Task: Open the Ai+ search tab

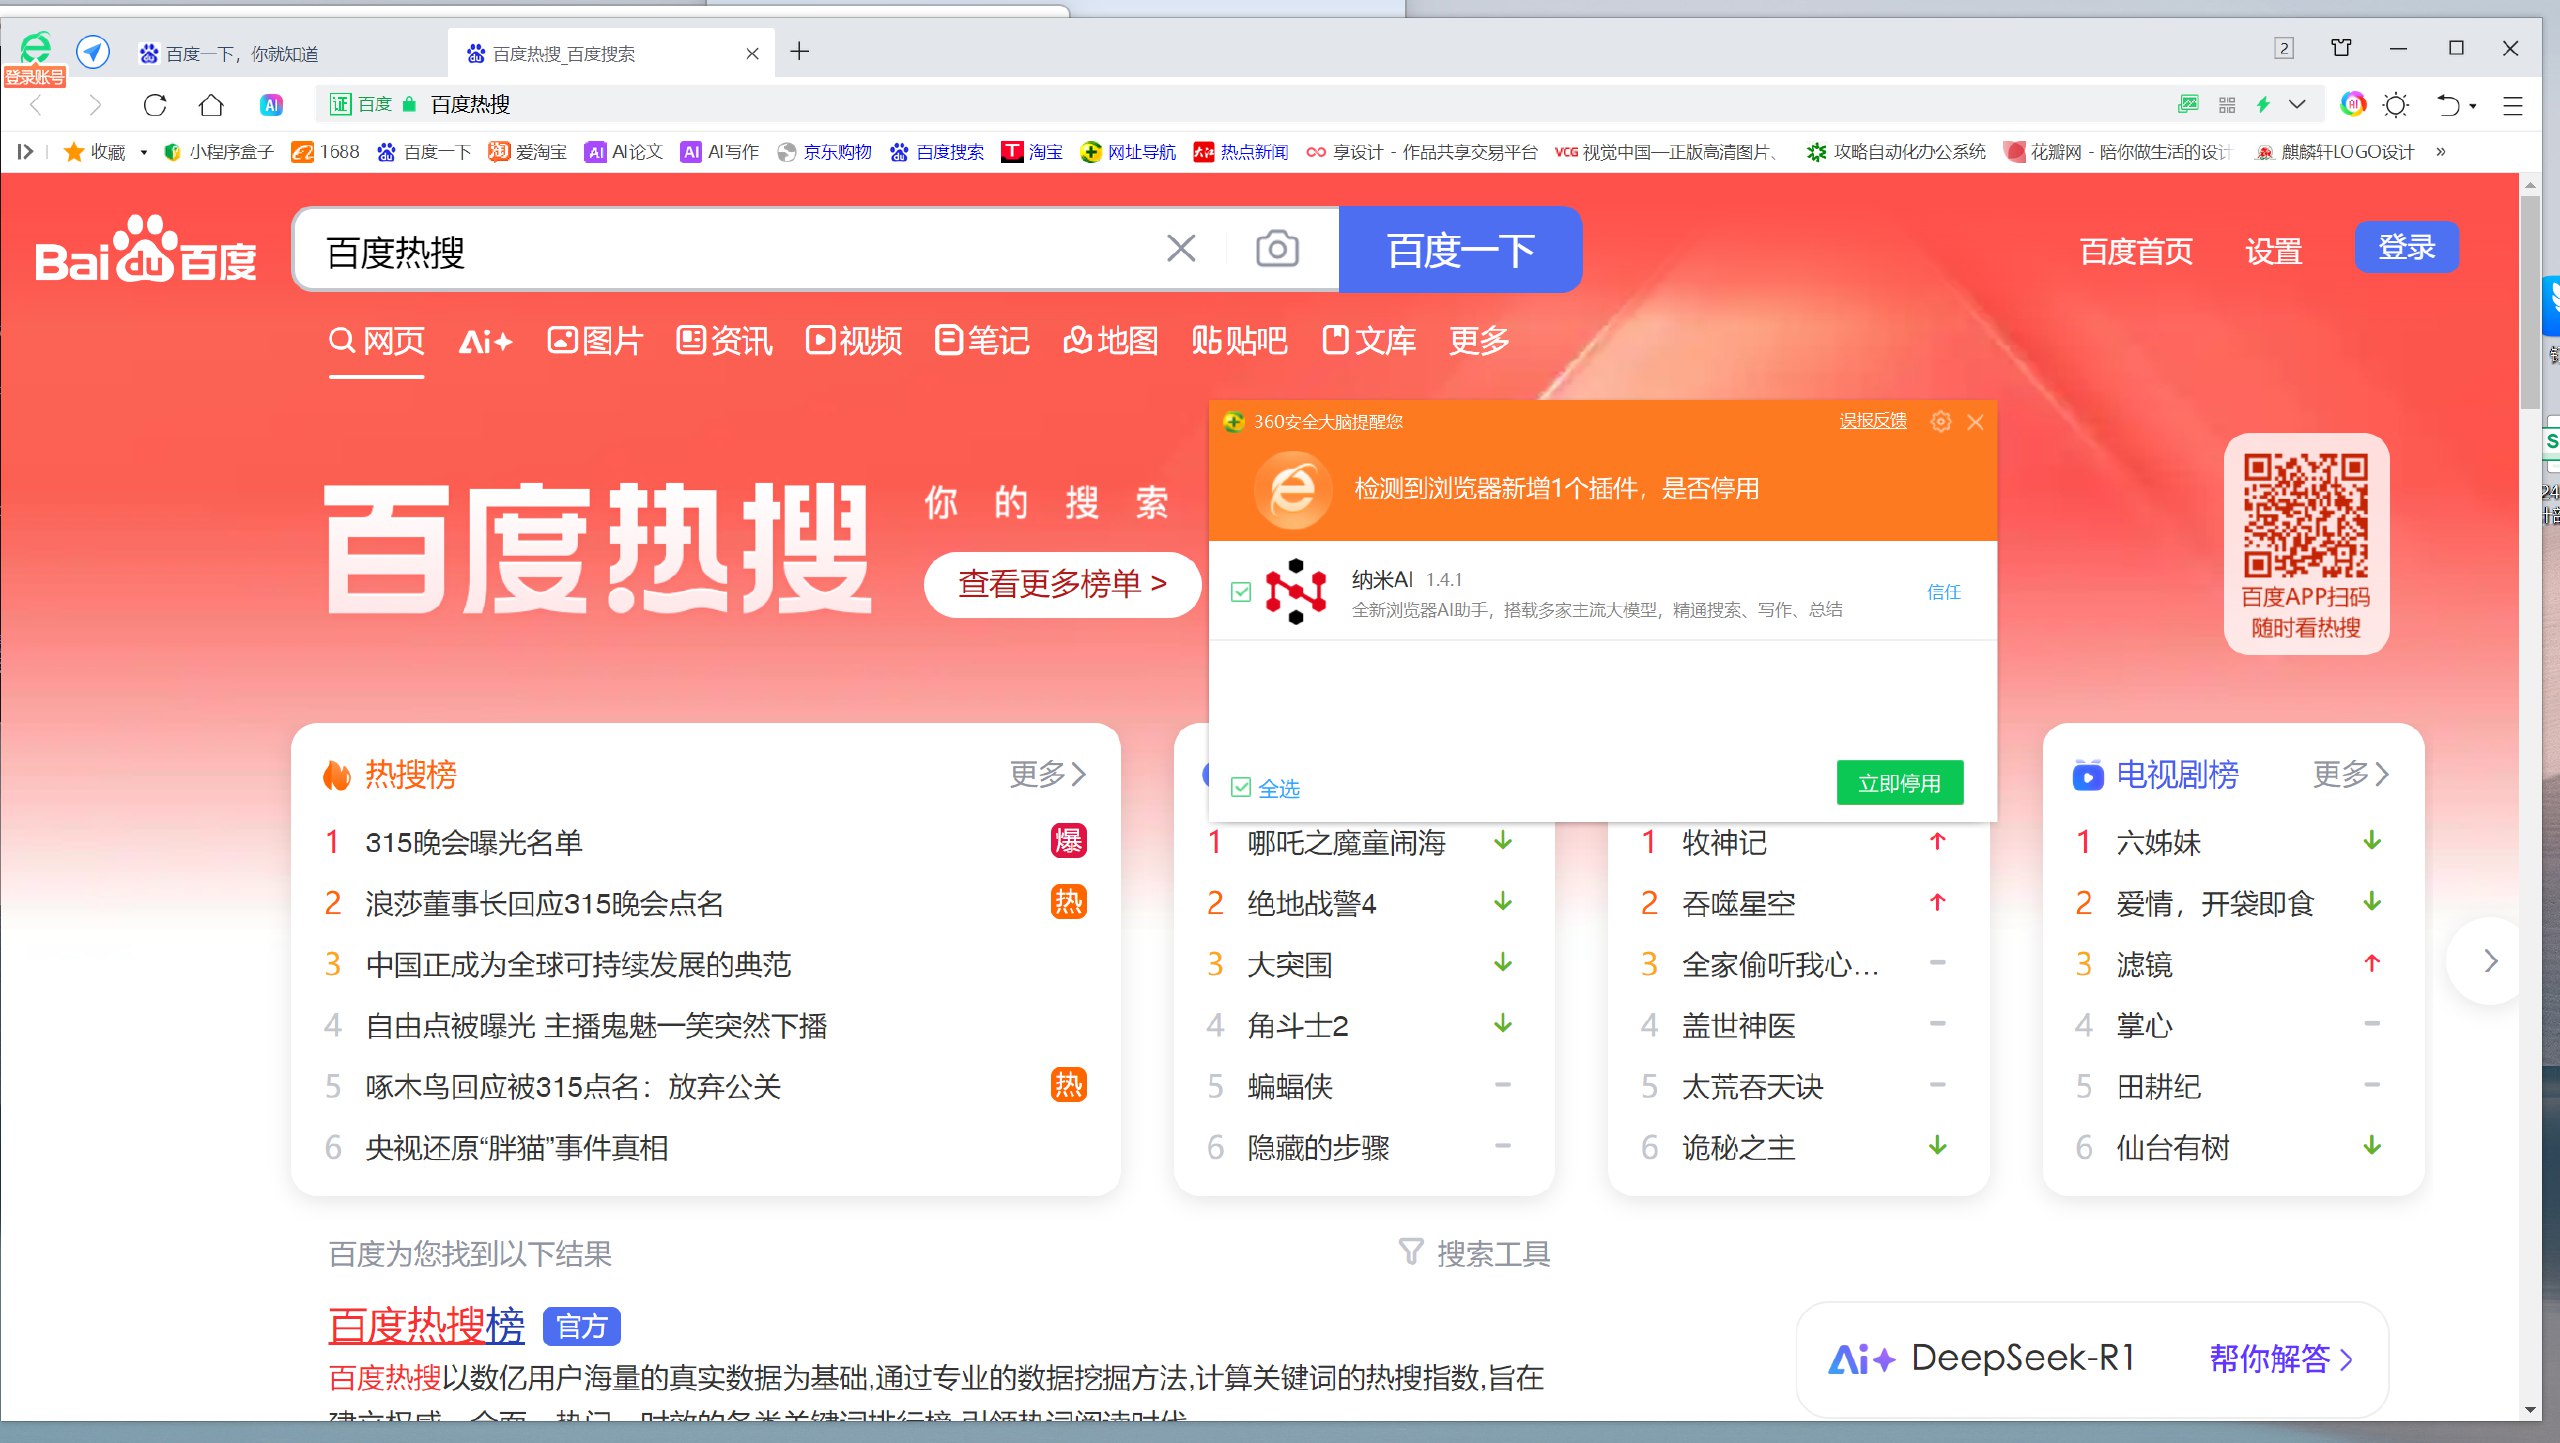Action: click(x=486, y=342)
